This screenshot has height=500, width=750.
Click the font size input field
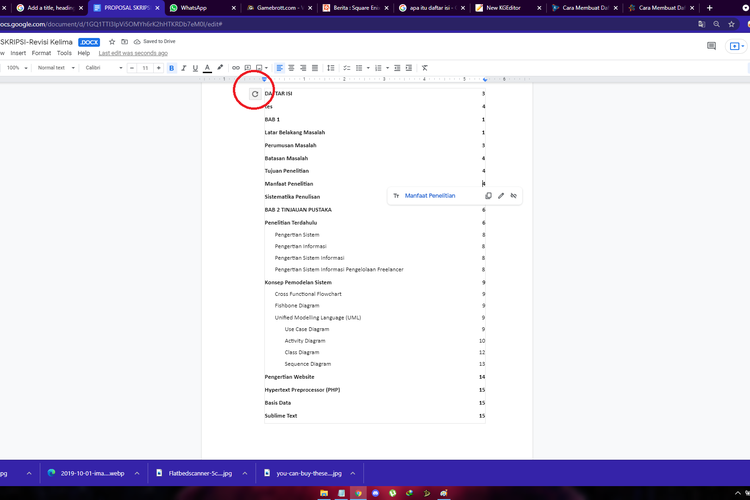click(x=145, y=68)
